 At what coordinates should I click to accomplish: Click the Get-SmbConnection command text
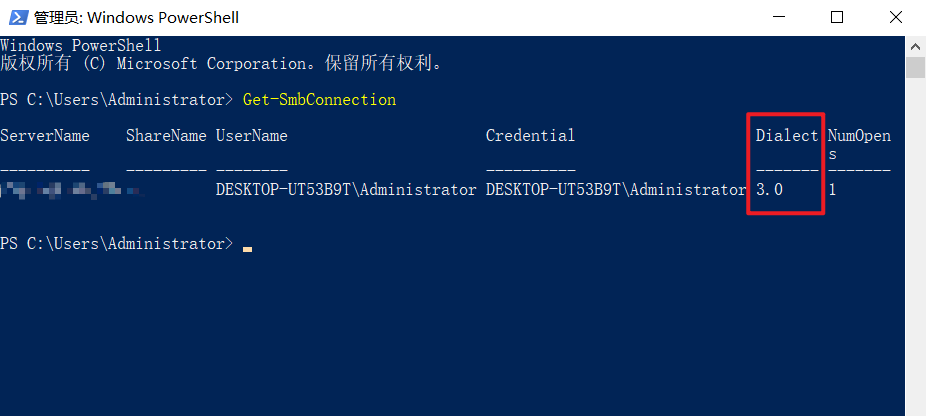[x=319, y=99]
